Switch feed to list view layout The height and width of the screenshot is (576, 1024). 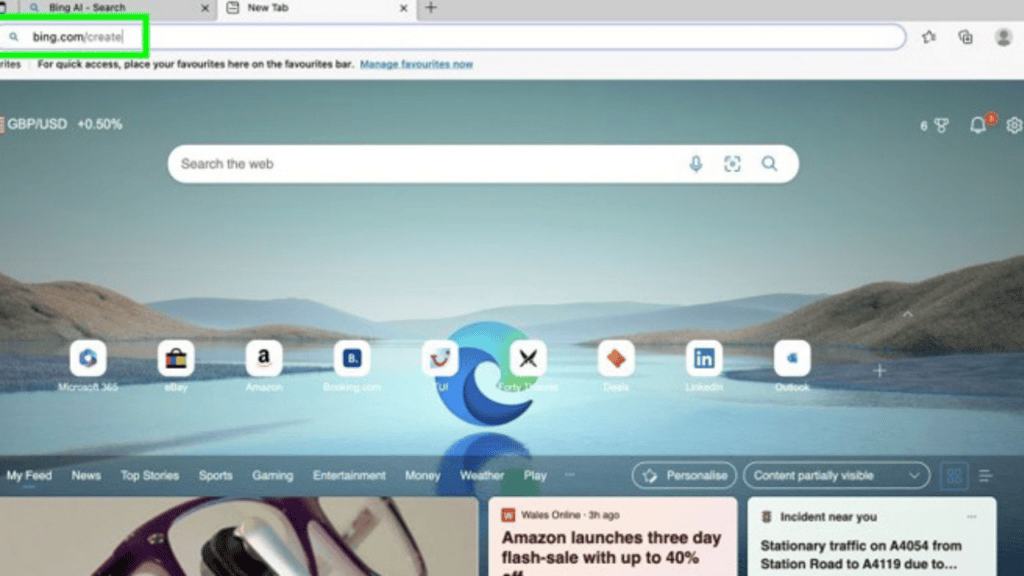click(986, 476)
